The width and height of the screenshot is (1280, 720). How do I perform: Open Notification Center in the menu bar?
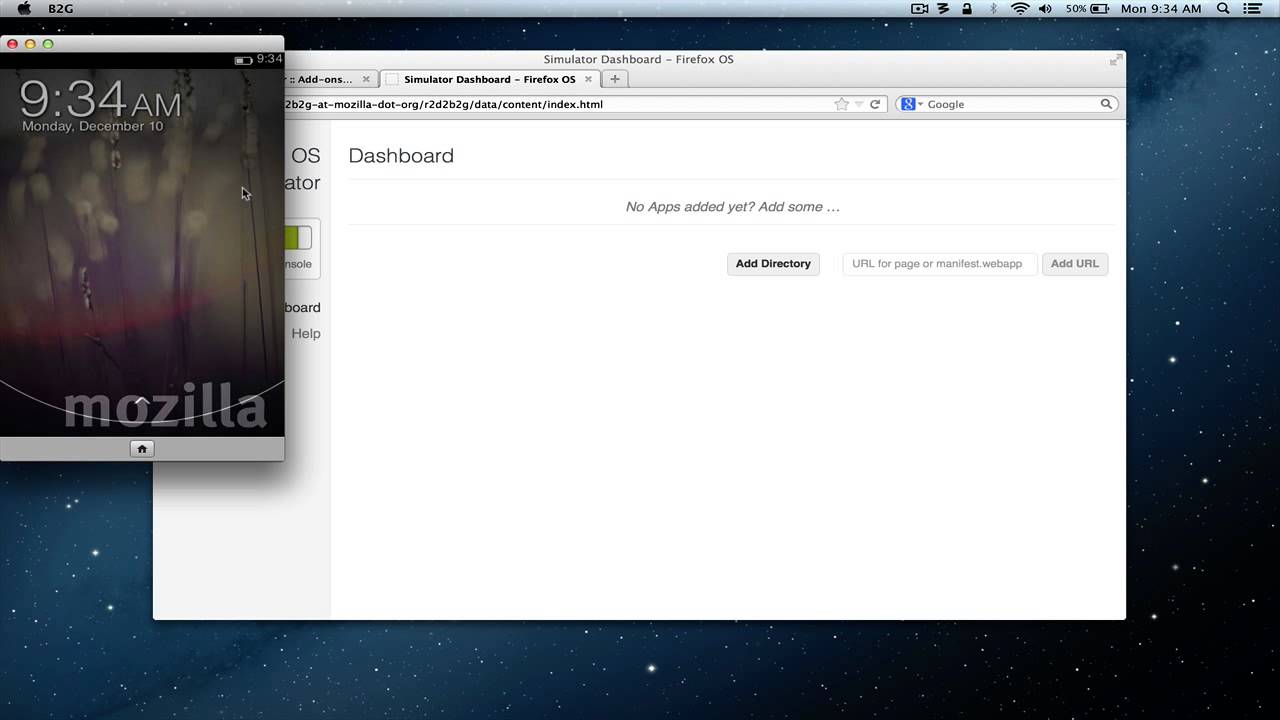pos(1253,9)
